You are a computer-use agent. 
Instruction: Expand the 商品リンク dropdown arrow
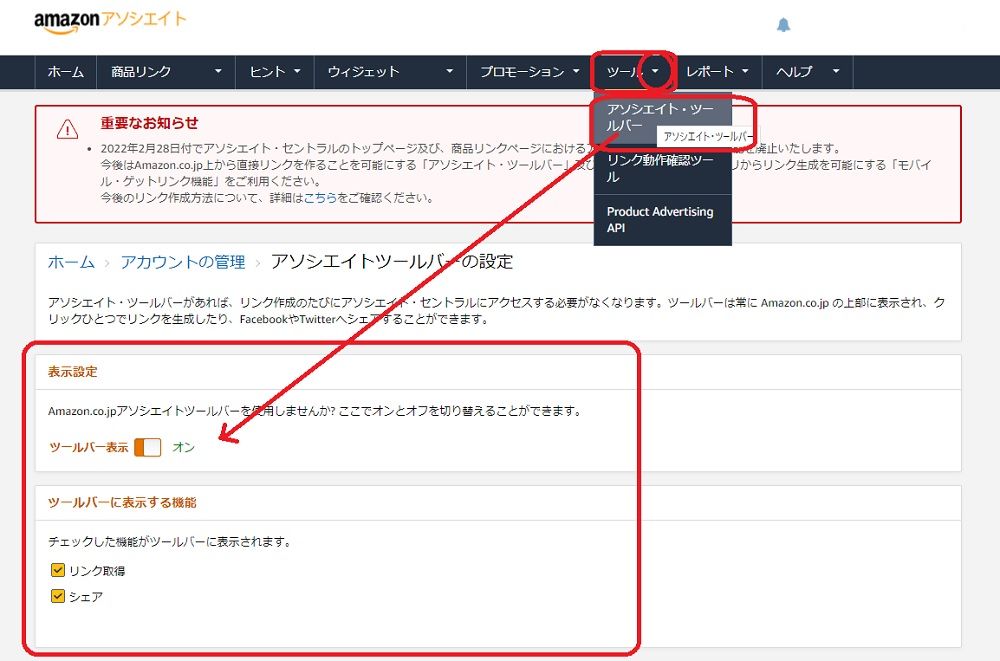tap(218, 71)
